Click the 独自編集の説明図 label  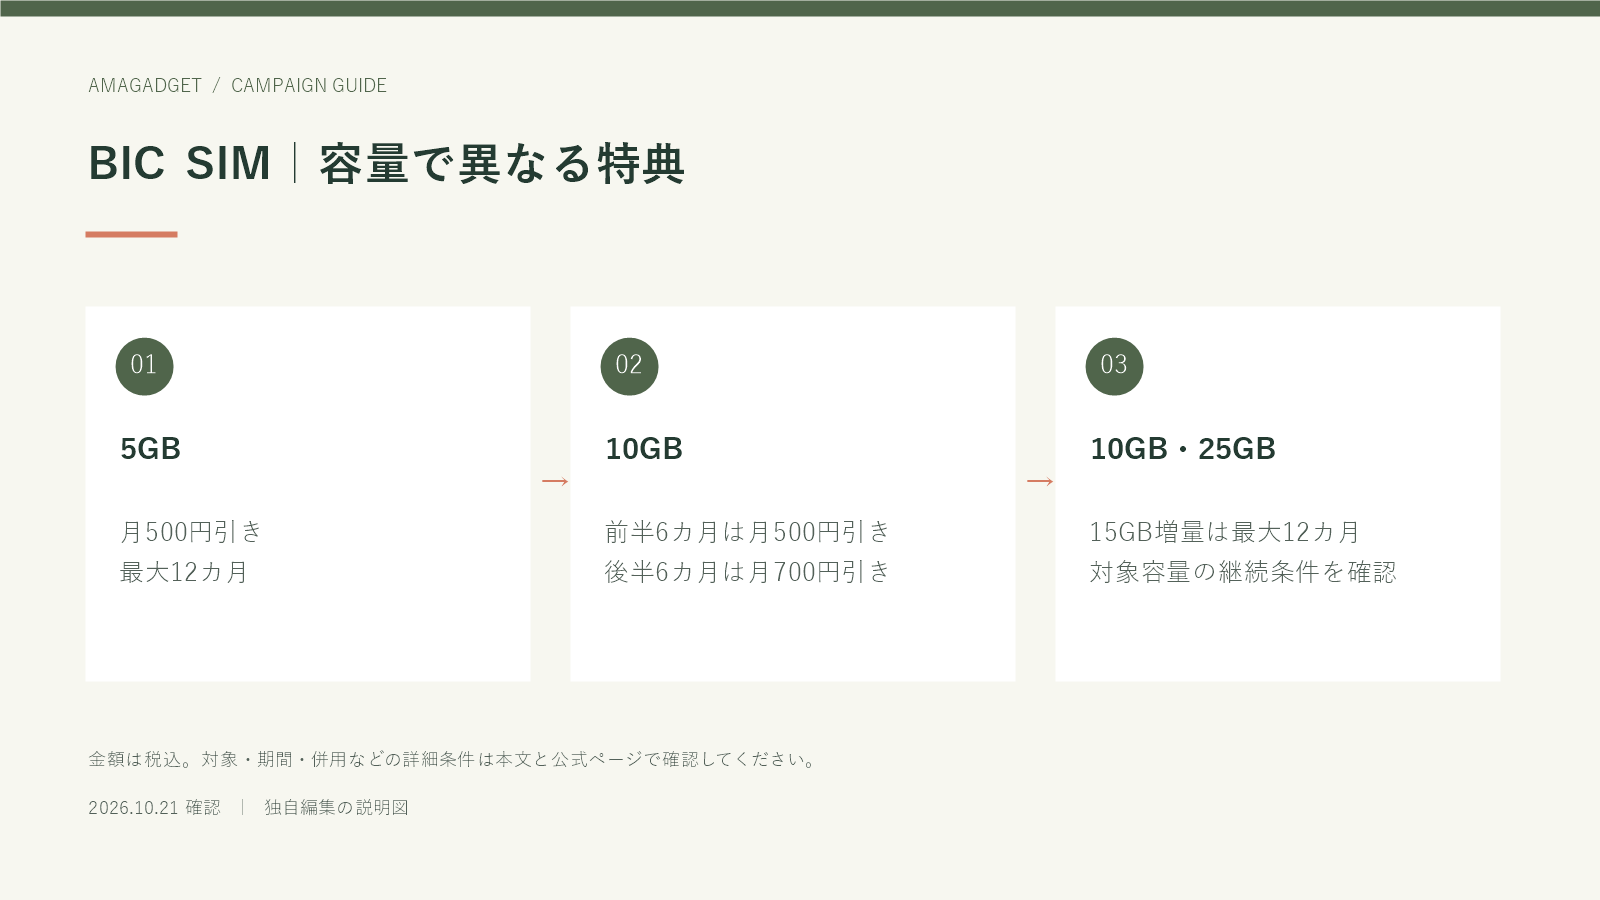pos(337,808)
